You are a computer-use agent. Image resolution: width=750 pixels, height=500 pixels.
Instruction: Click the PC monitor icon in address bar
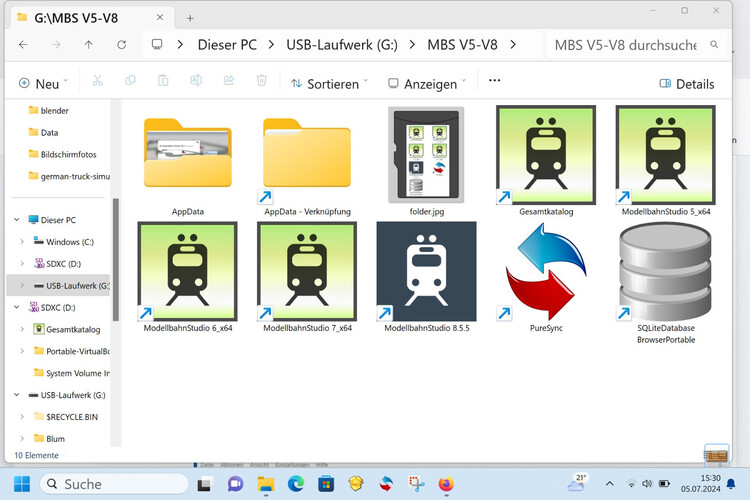157,44
